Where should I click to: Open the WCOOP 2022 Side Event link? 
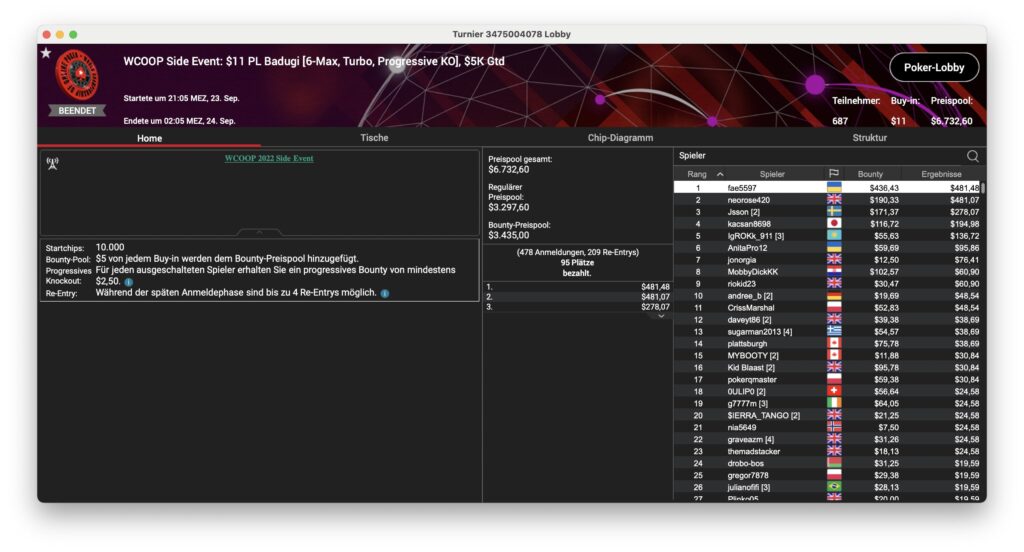coord(269,158)
